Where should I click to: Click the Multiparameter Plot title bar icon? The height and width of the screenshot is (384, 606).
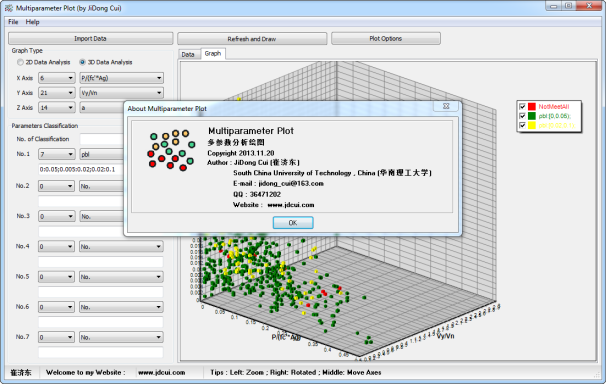[x=9, y=8]
